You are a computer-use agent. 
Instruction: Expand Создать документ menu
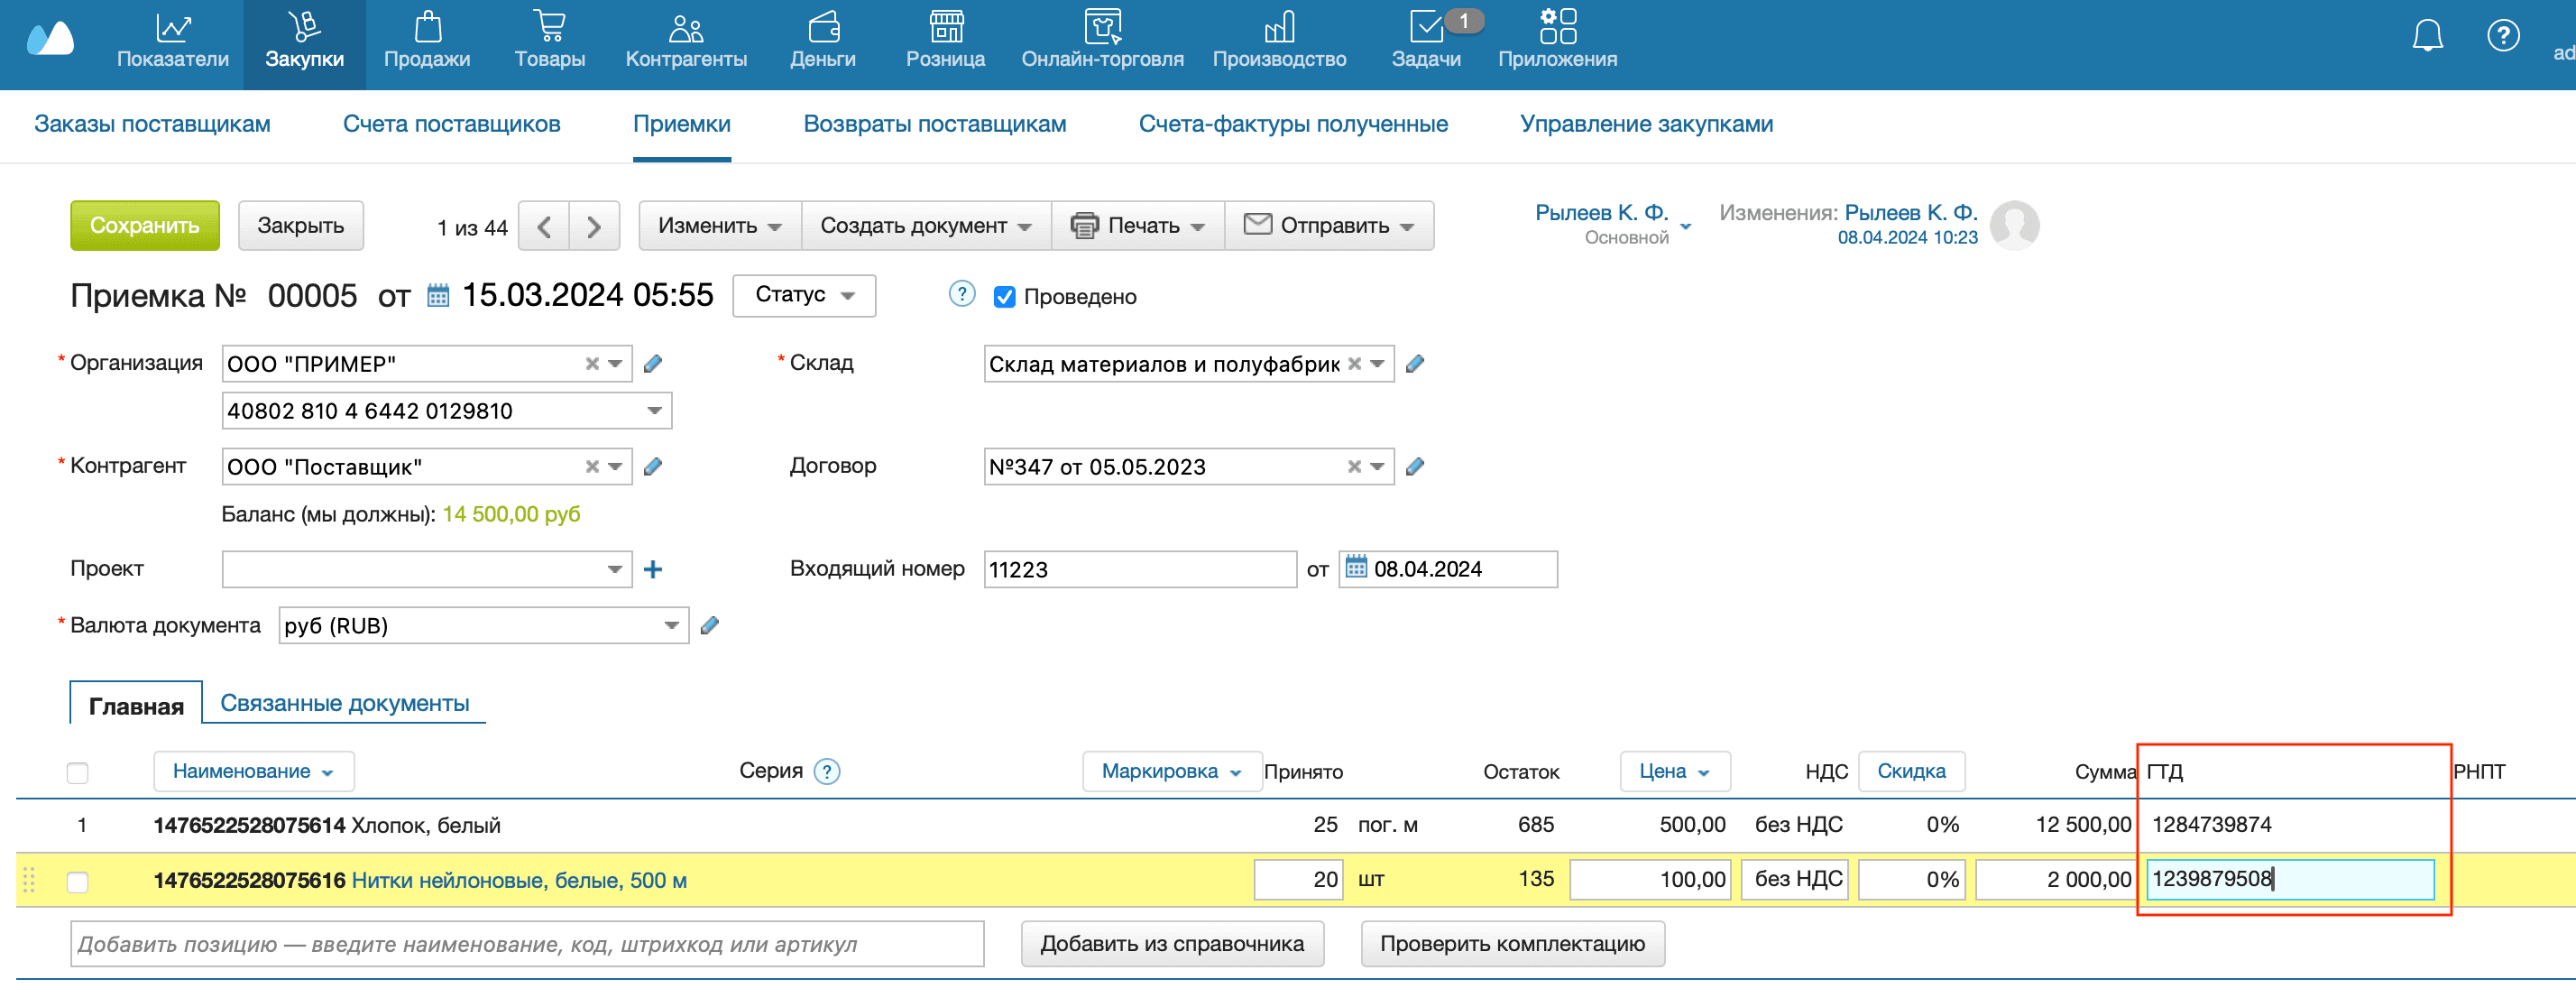(x=925, y=226)
